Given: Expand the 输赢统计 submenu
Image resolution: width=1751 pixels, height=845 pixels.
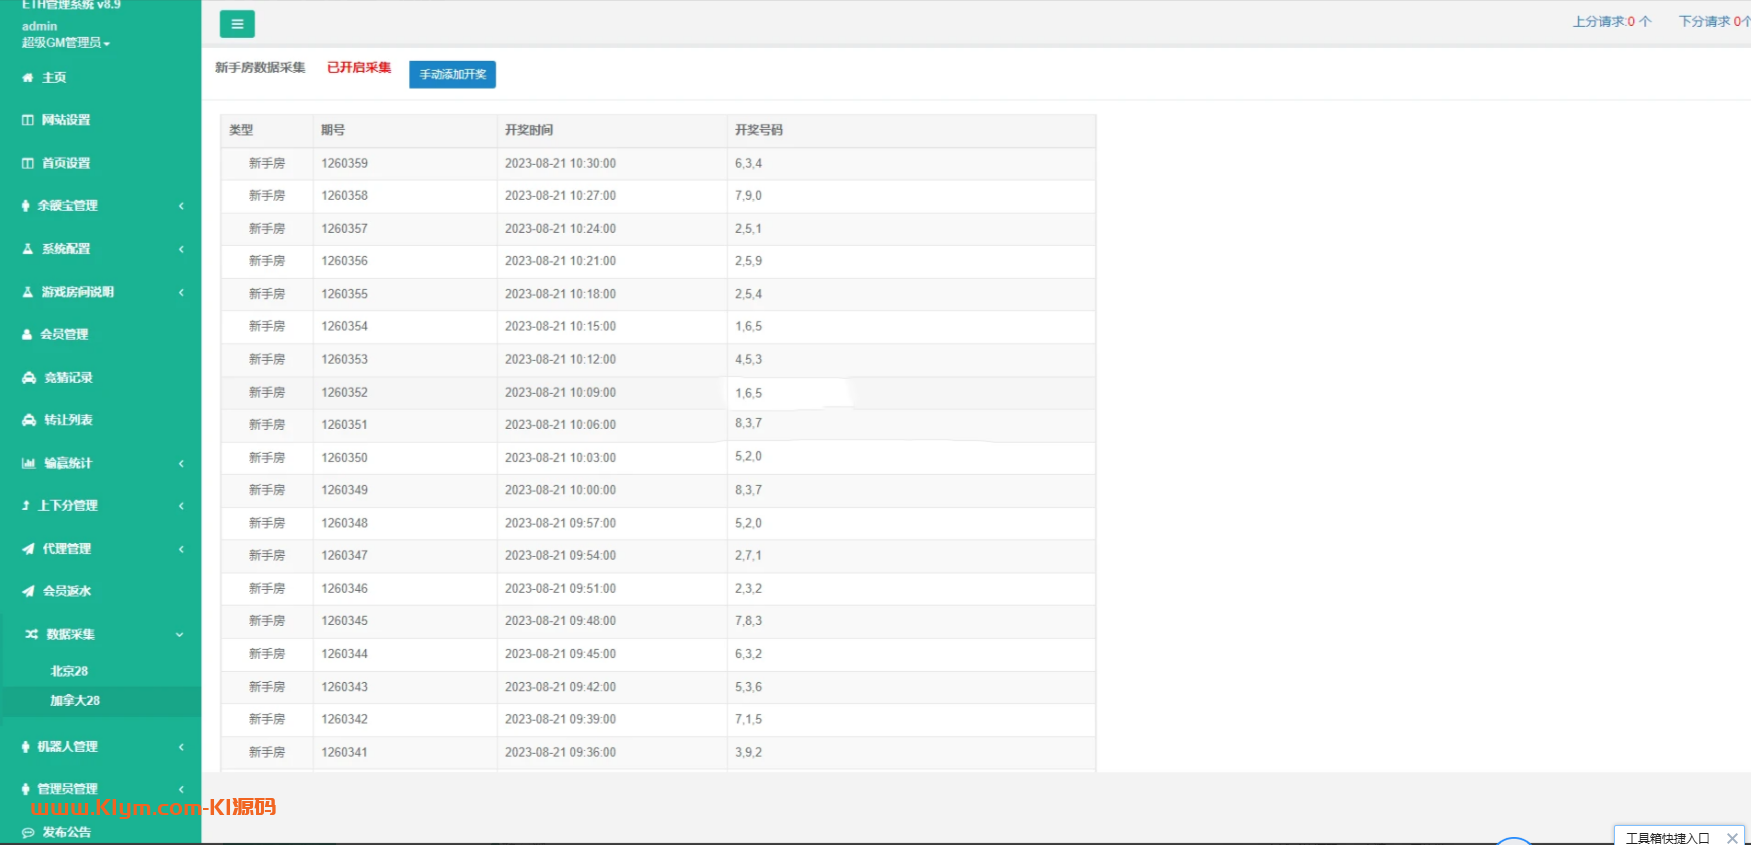Looking at the screenshot, I should (x=181, y=463).
